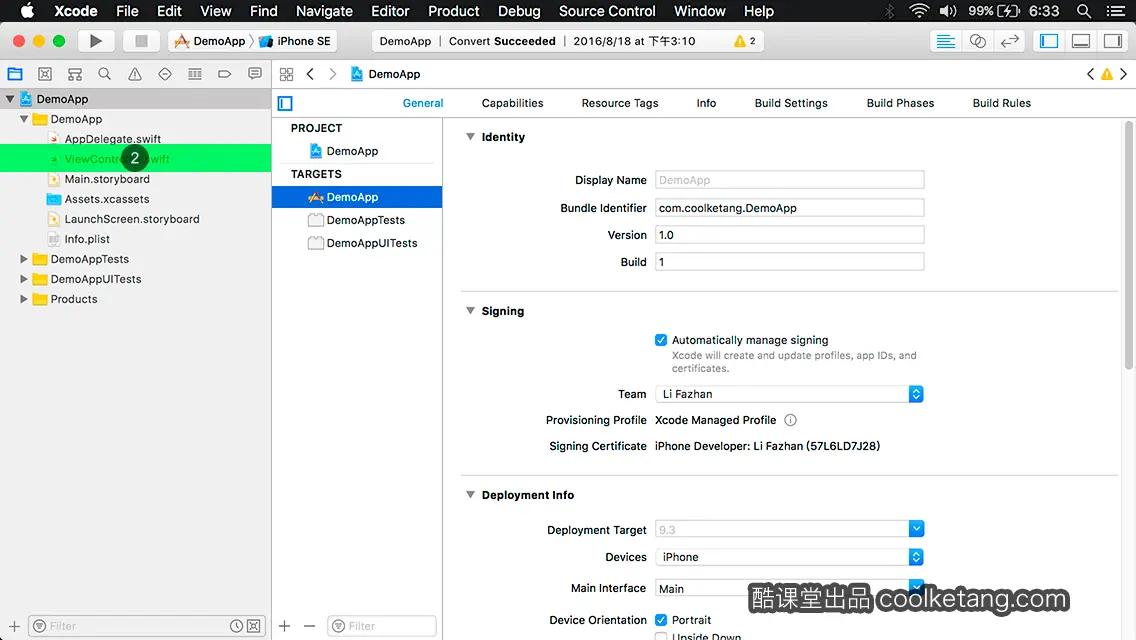
Task: Open issues via the jump bar warning
Action: tap(1107, 74)
